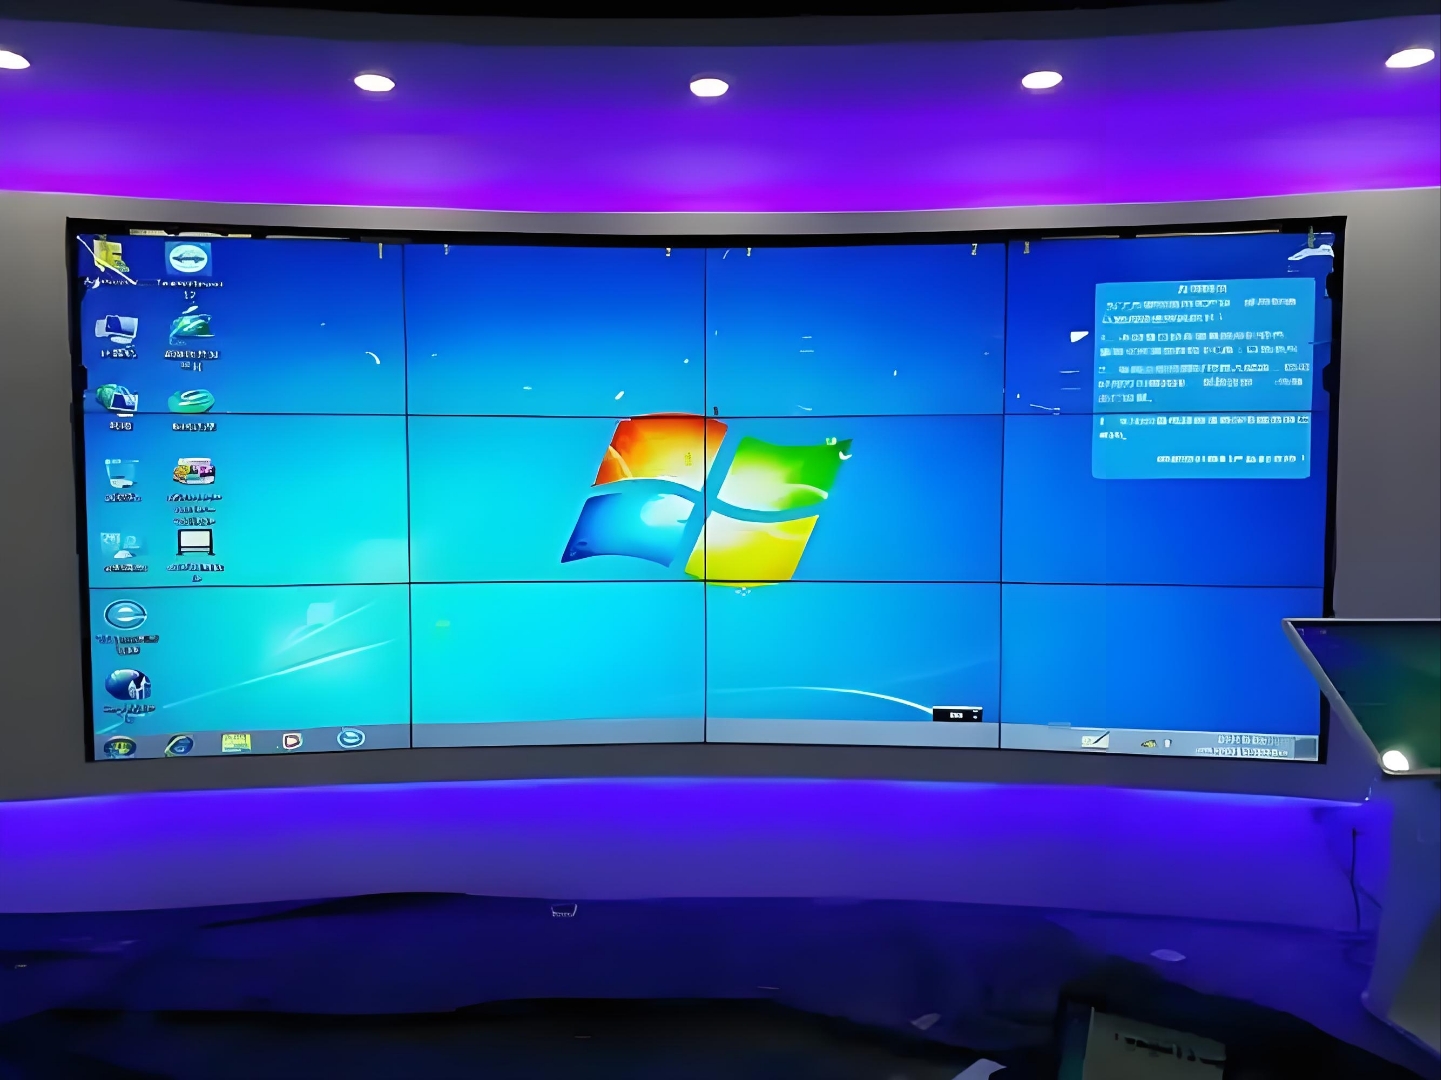Launch the green swirl browser shortcut
The width and height of the screenshot is (1441, 1080).
click(x=191, y=402)
